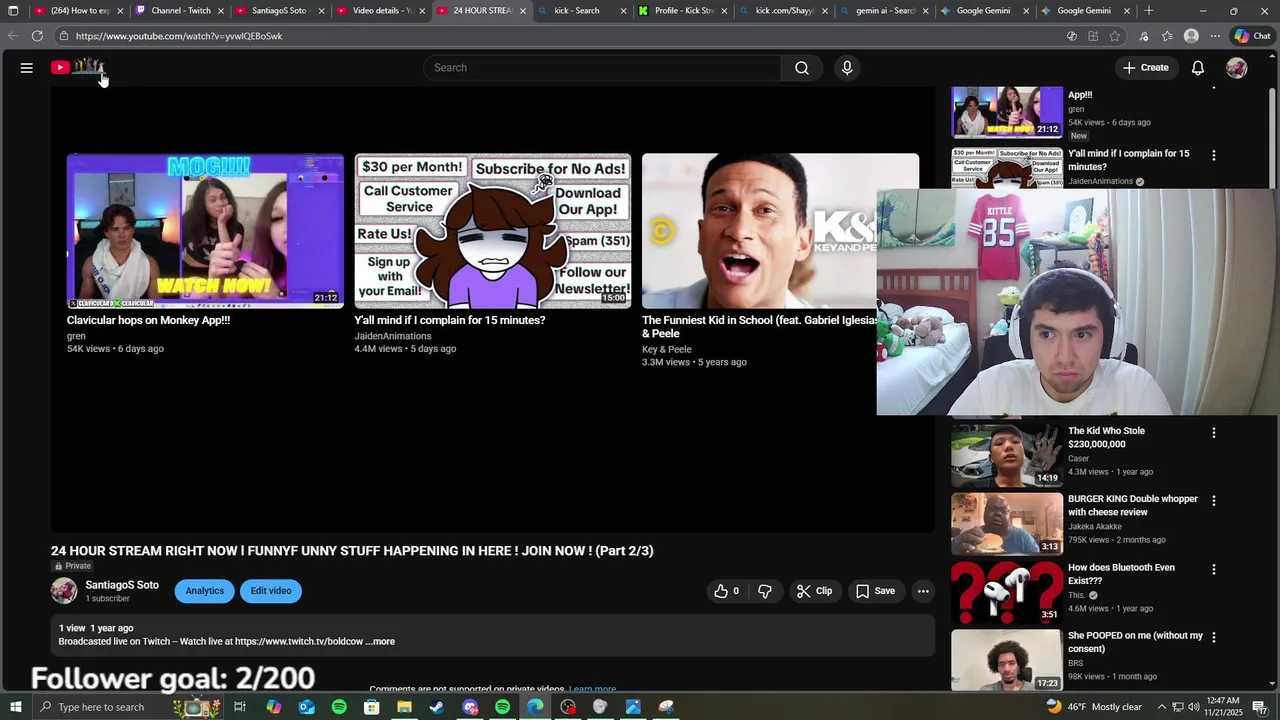This screenshot has width=1280, height=720.
Task: Expand description with ...more
Action: (380, 642)
